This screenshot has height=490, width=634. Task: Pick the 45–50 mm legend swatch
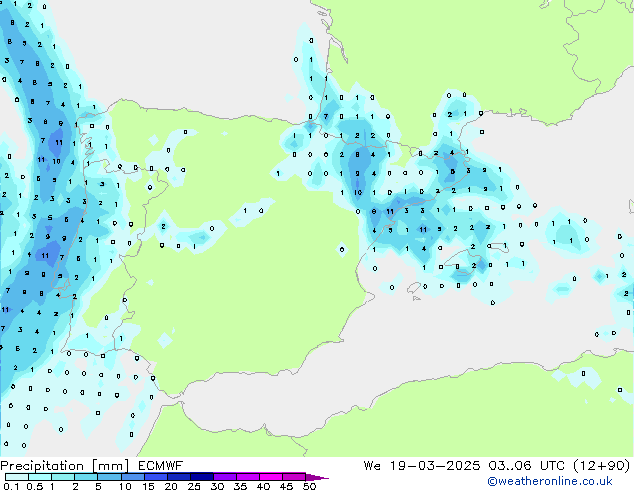point(294,477)
